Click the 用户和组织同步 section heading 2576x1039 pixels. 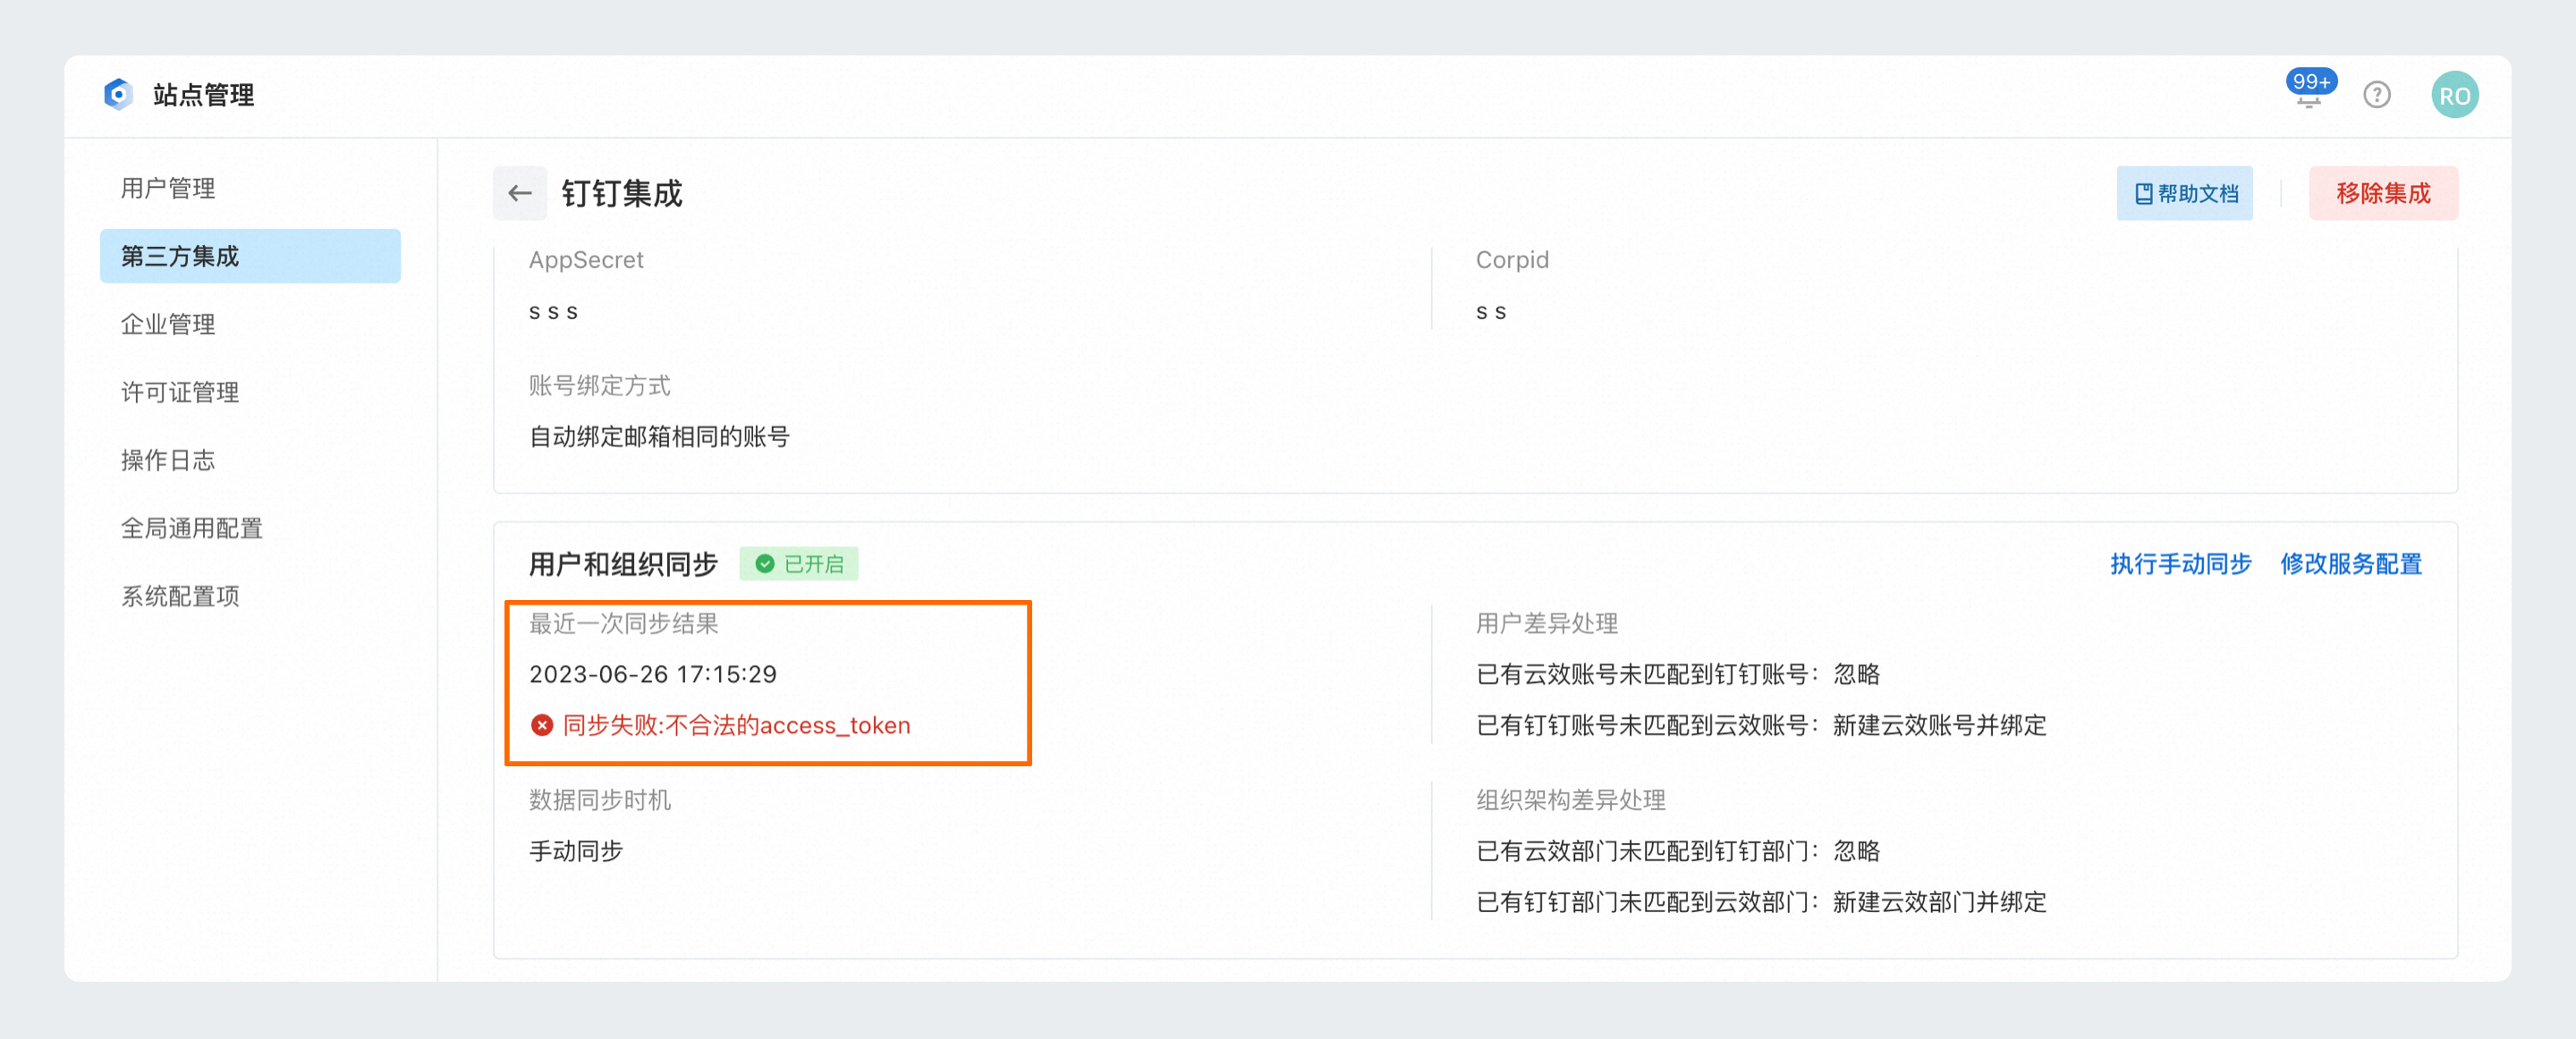point(623,564)
